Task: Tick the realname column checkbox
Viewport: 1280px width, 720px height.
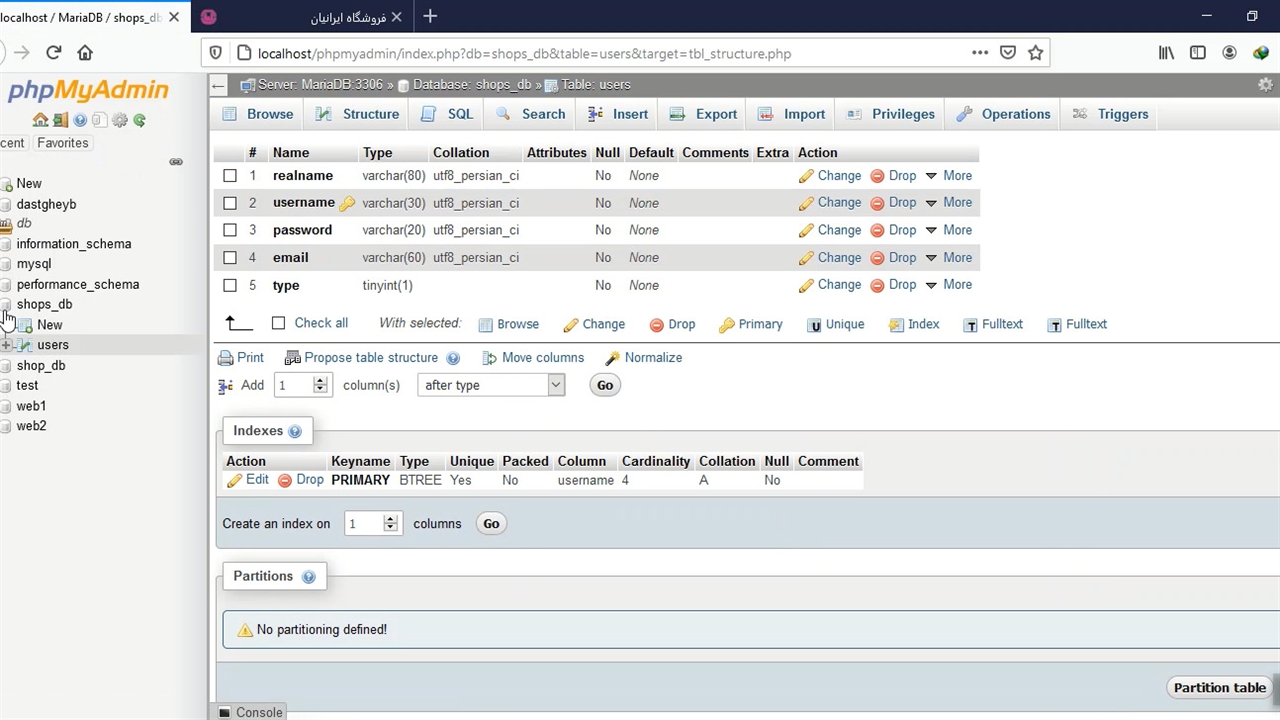Action: point(230,176)
